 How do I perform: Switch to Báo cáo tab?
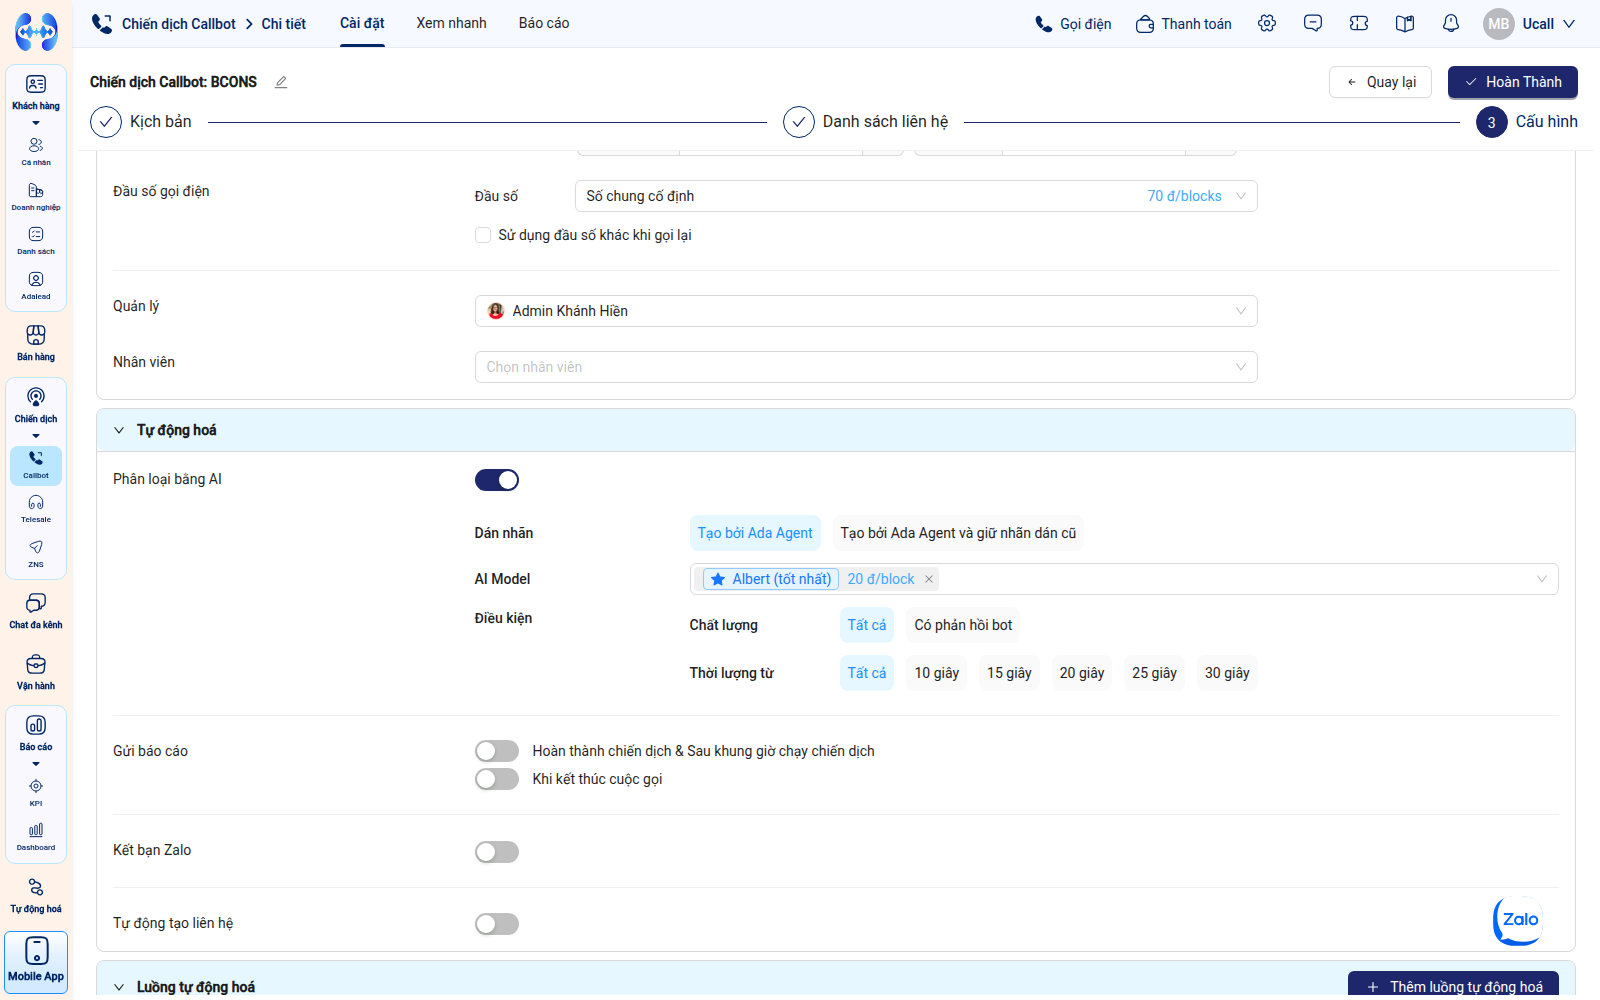544,23
